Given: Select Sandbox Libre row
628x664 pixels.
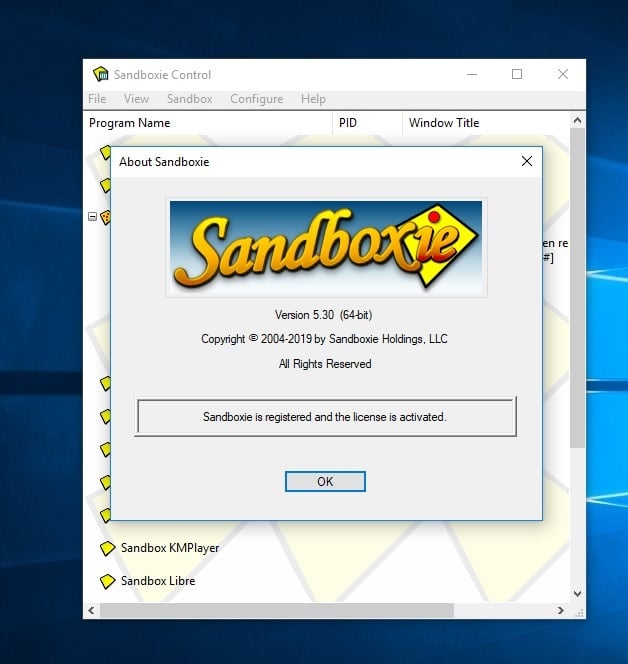Looking at the screenshot, I should point(158,581).
